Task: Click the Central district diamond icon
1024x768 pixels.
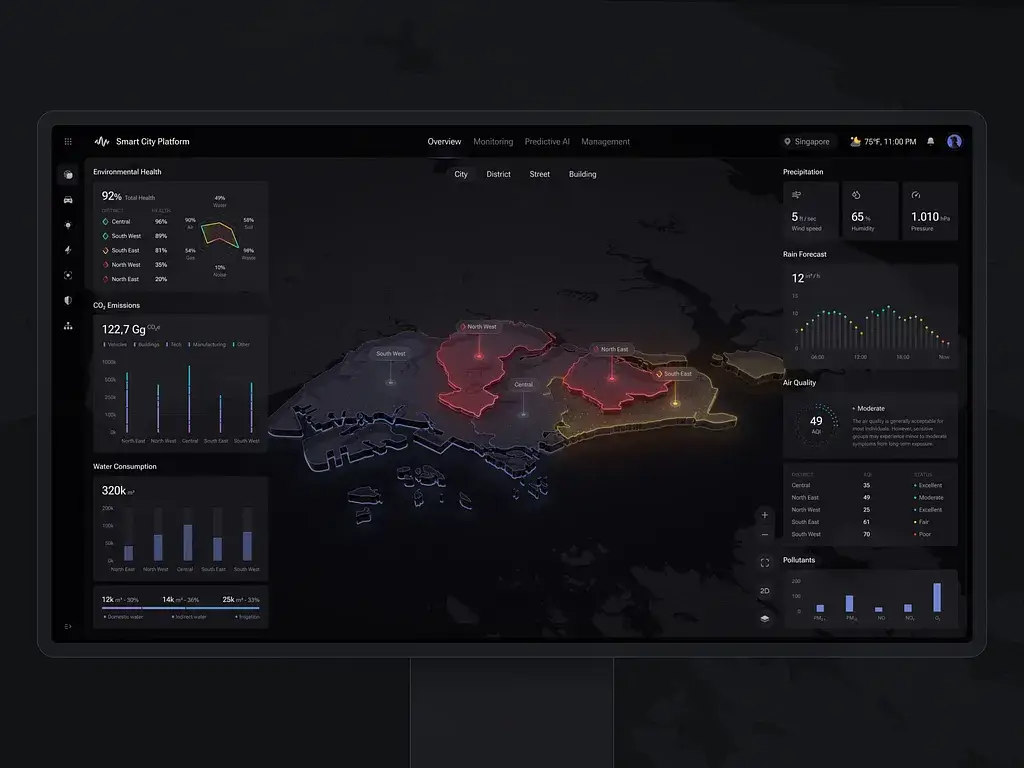Action: (105, 221)
